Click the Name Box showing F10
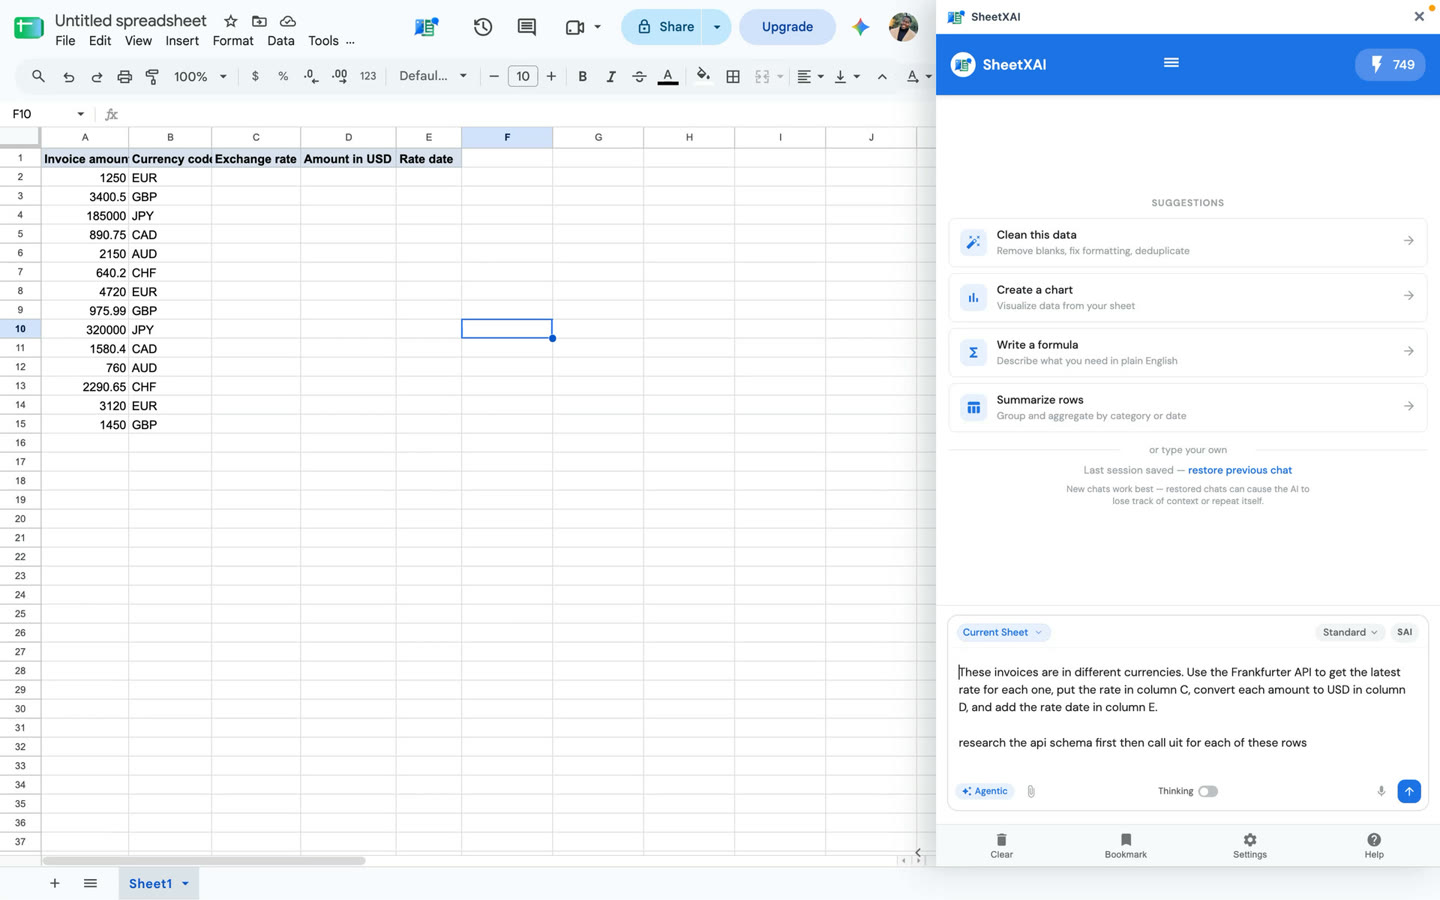Viewport: 1440px width, 900px height. tap(47, 114)
